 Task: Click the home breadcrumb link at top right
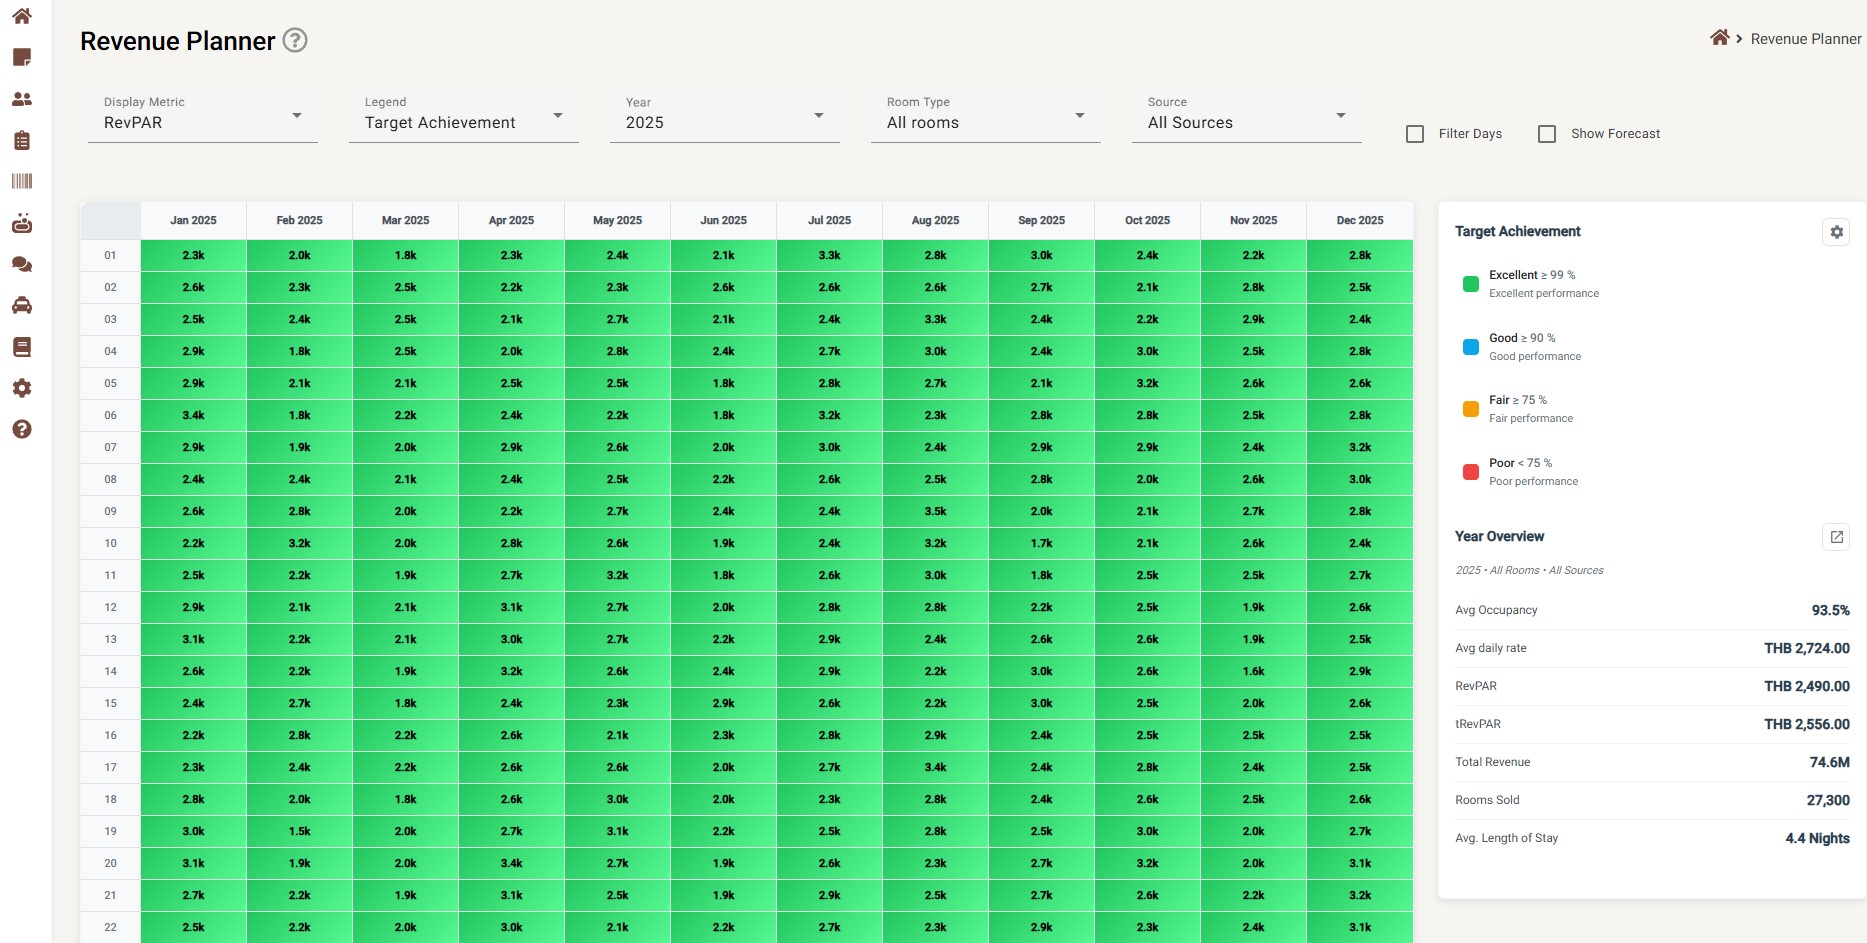pos(1719,38)
